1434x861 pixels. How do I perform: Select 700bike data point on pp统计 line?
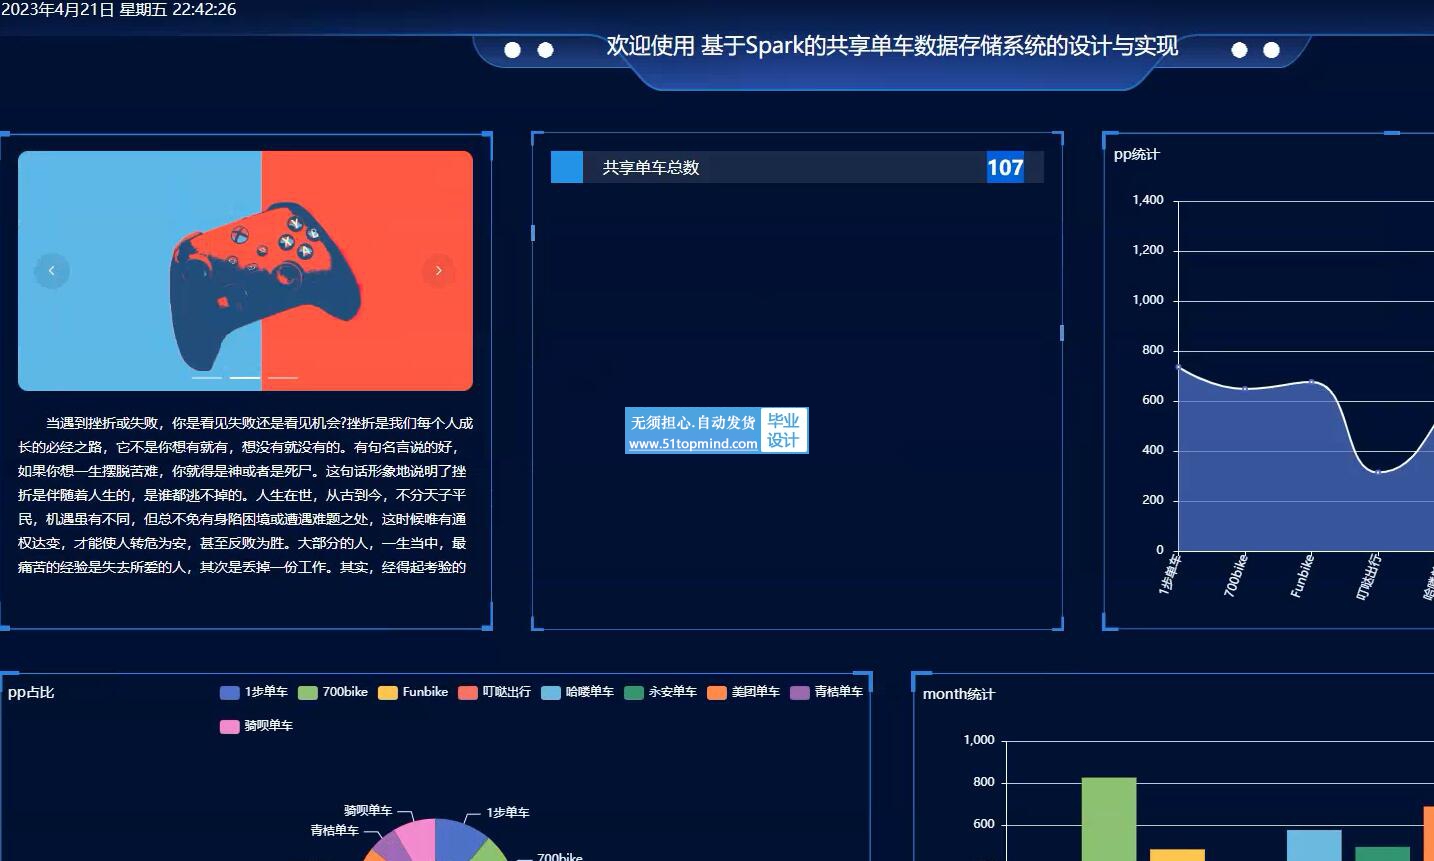tap(1245, 388)
